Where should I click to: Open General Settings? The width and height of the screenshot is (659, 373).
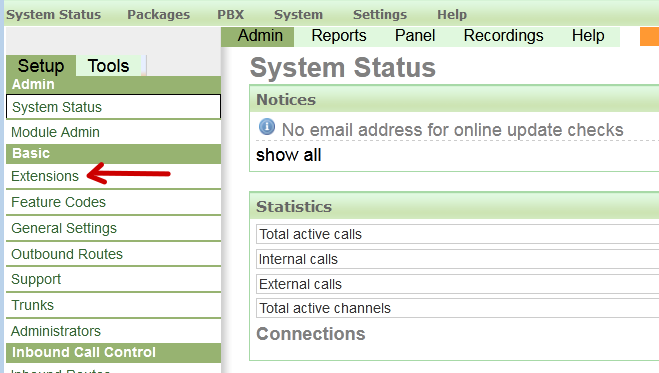pos(113,229)
